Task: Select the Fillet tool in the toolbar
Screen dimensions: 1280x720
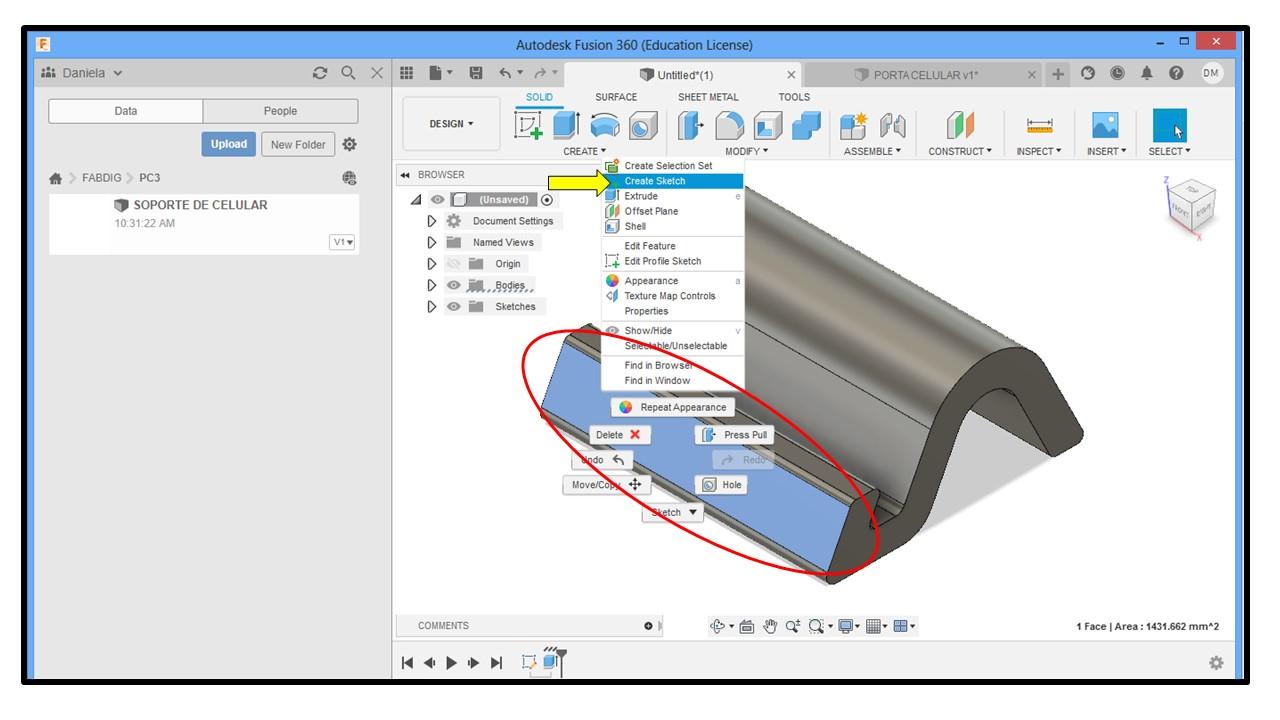Action: (x=729, y=125)
